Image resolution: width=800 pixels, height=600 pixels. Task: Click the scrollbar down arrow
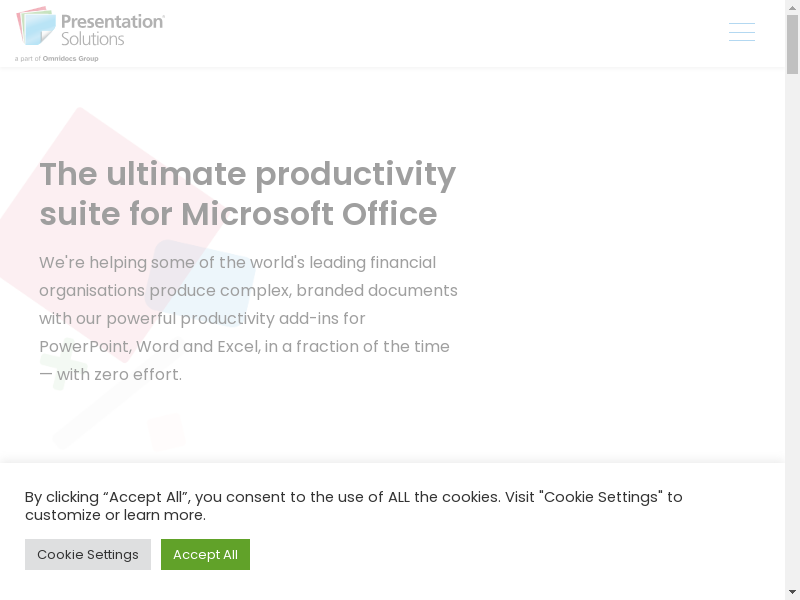[x=792, y=591]
